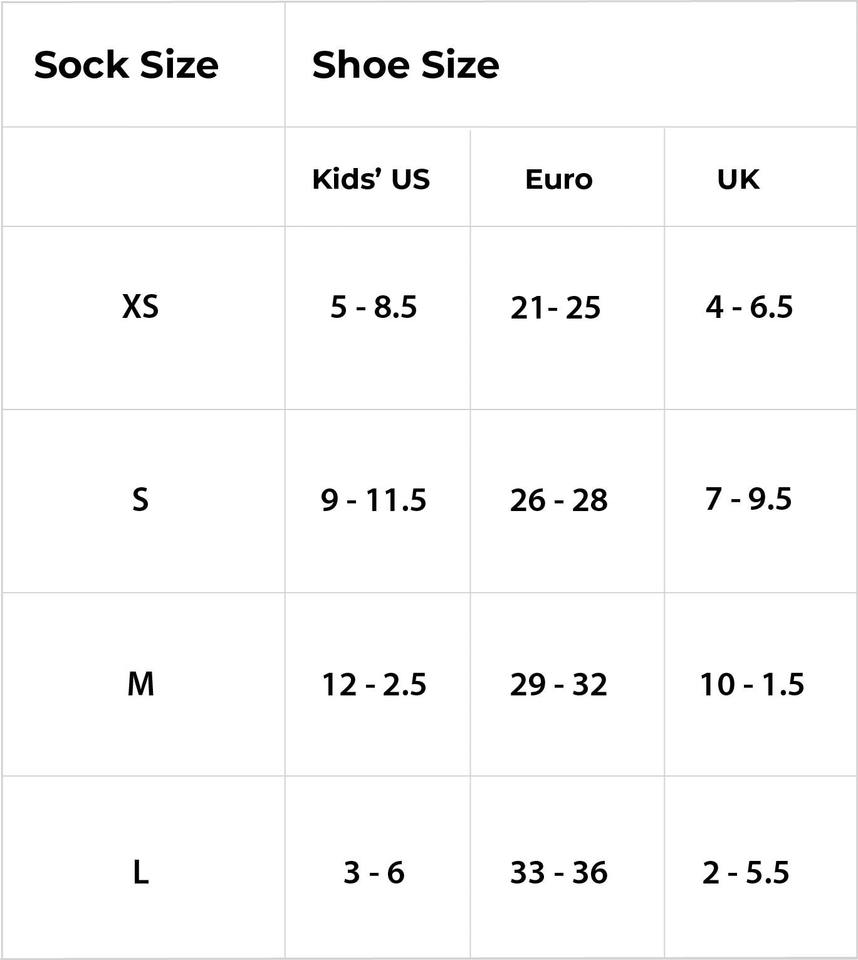Click the 4 - 6.5 UK cell

pos(749,306)
